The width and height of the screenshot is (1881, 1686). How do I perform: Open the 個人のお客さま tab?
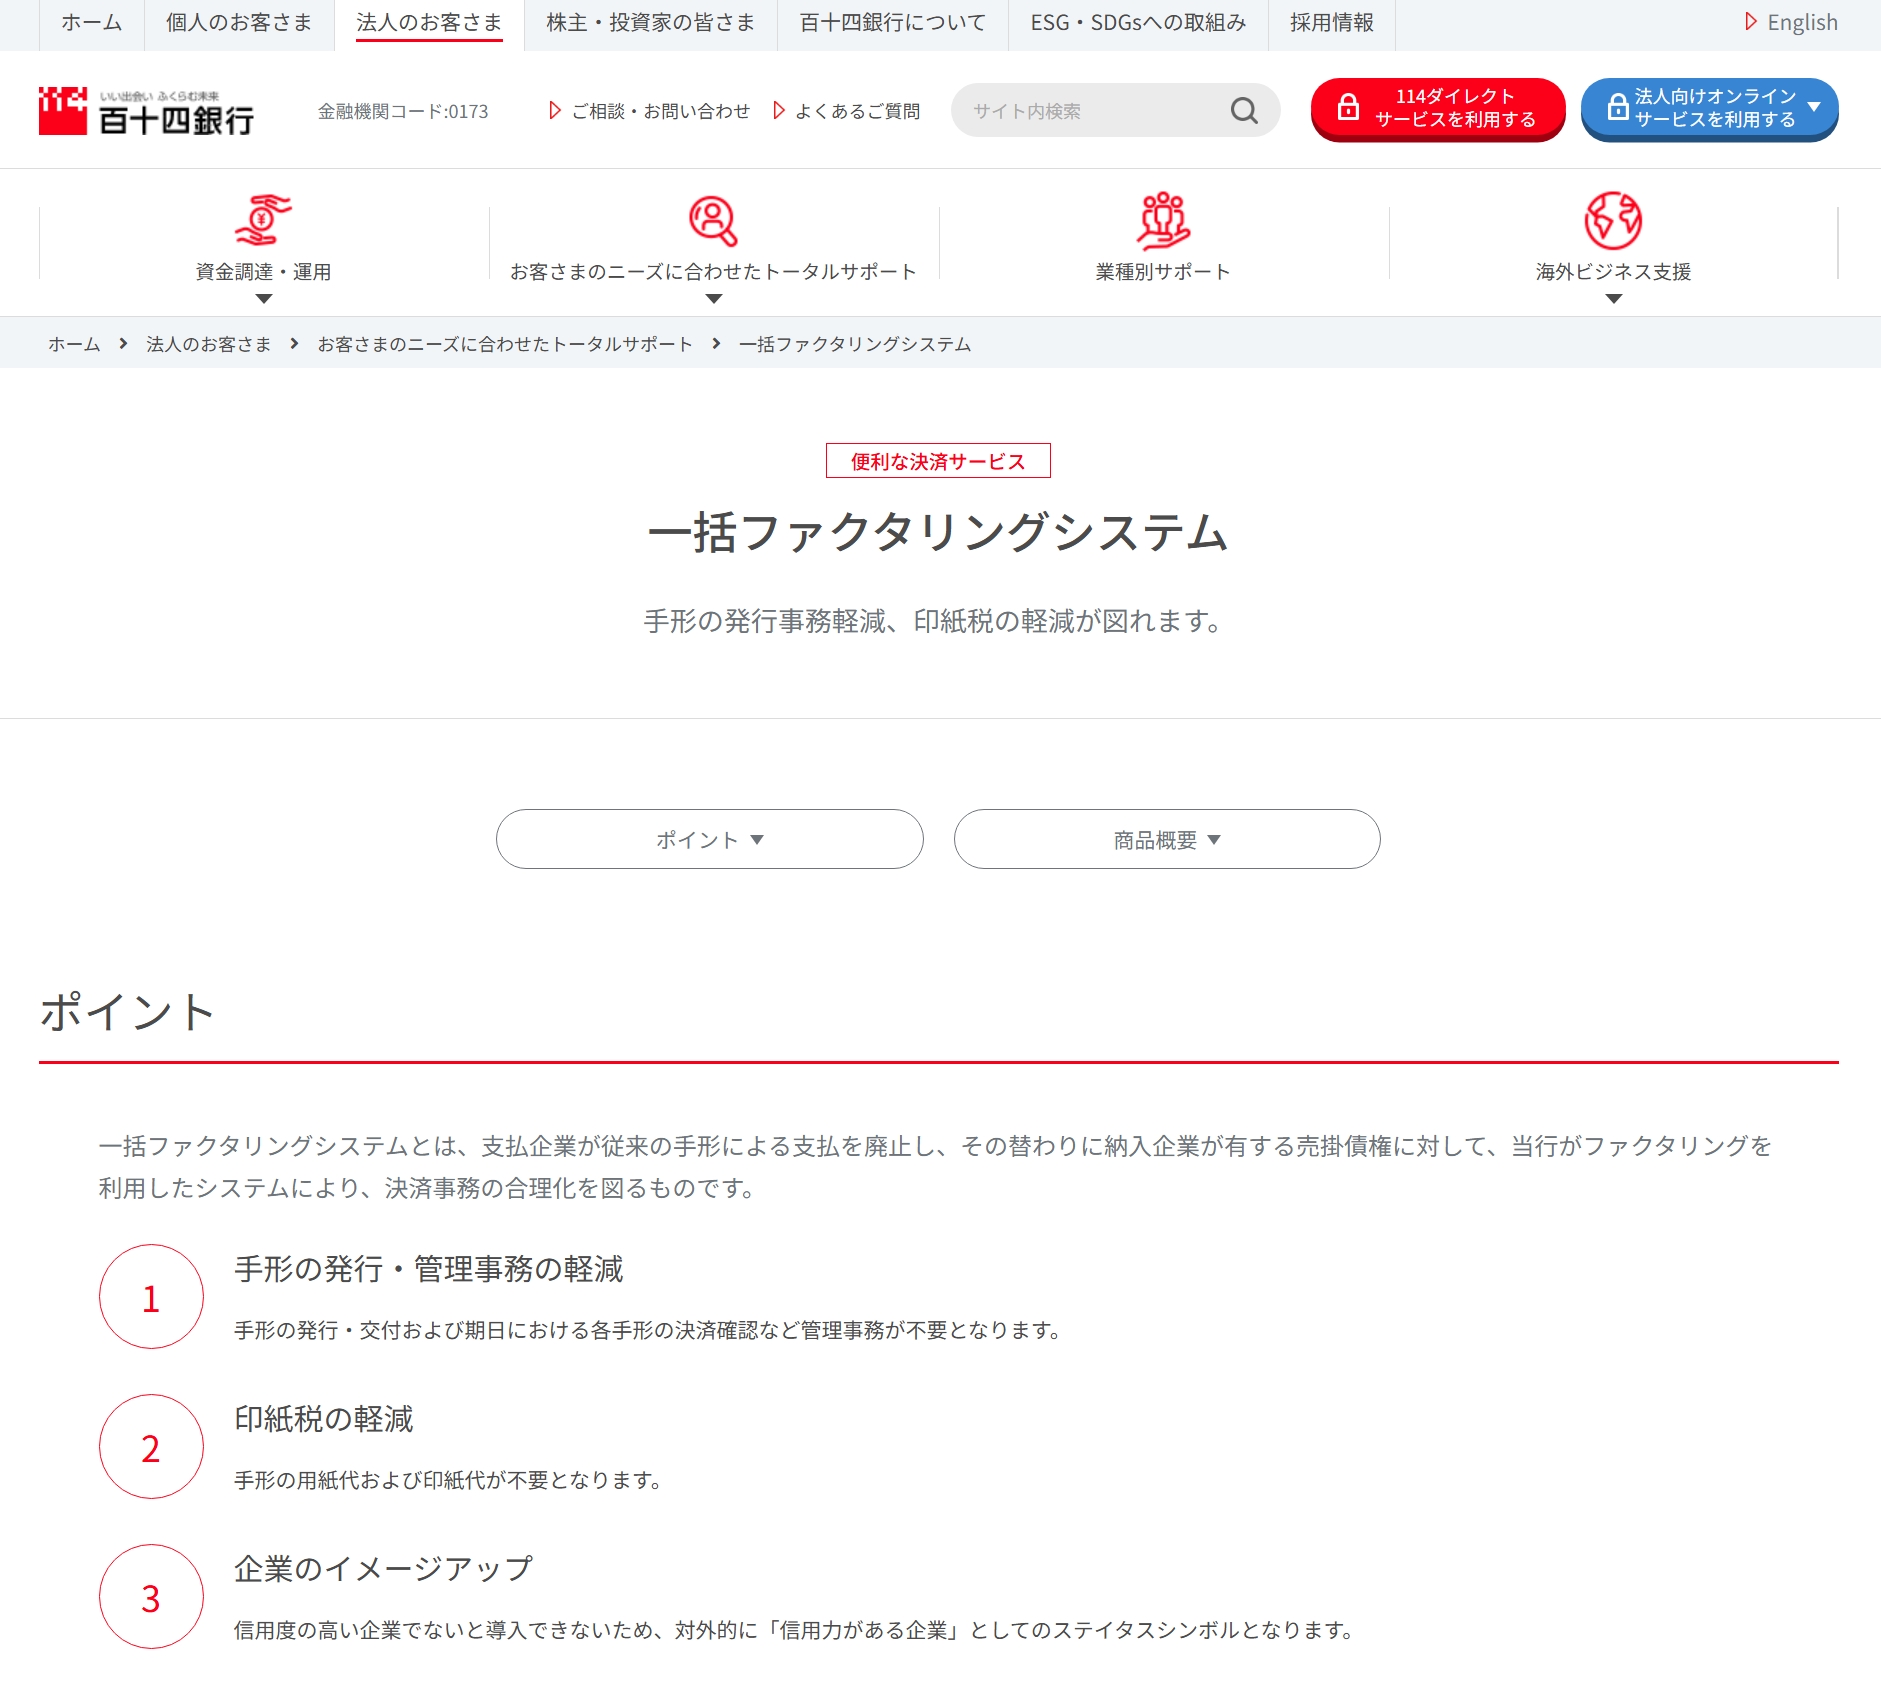click(x=239, y=23)
